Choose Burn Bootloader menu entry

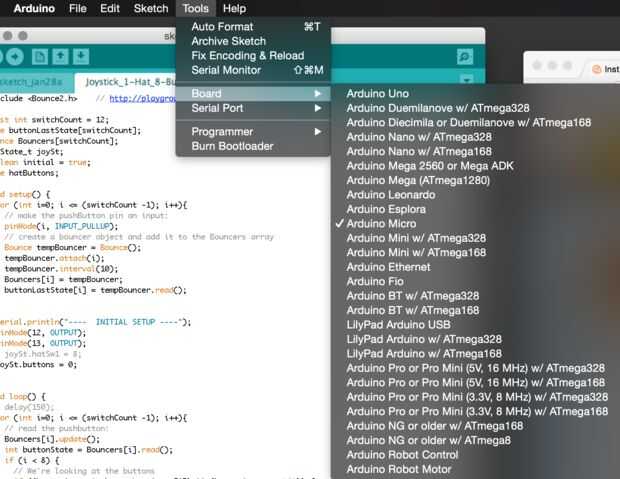tap(232, 146)
